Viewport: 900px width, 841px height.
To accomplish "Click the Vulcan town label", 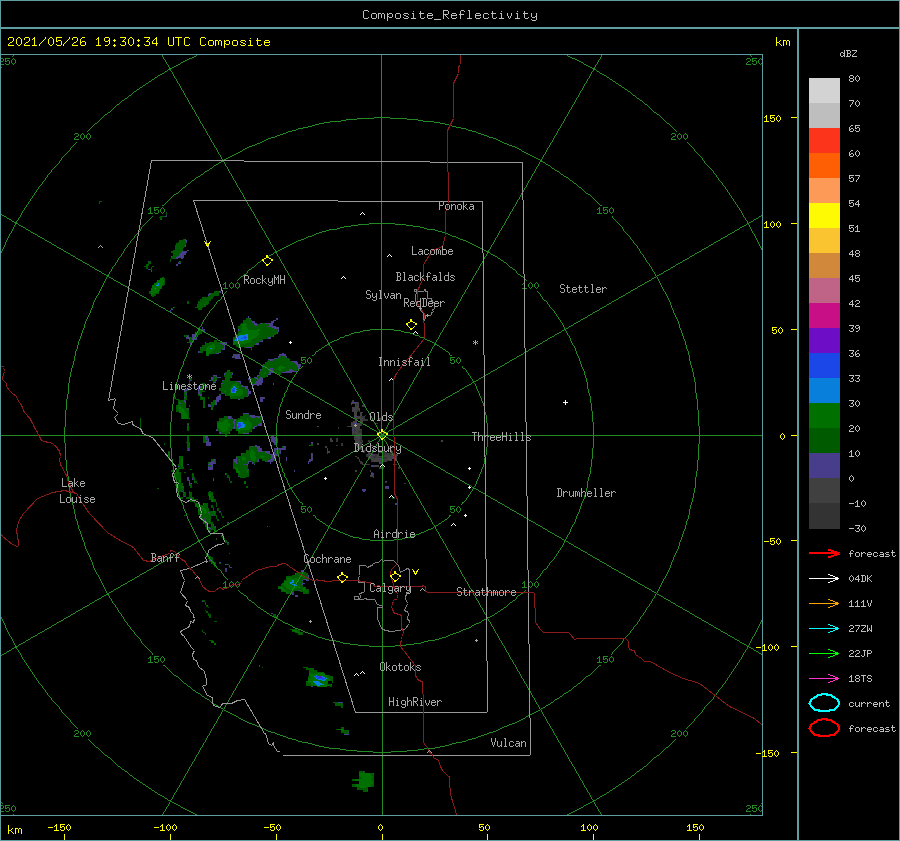I will (509, 743).
